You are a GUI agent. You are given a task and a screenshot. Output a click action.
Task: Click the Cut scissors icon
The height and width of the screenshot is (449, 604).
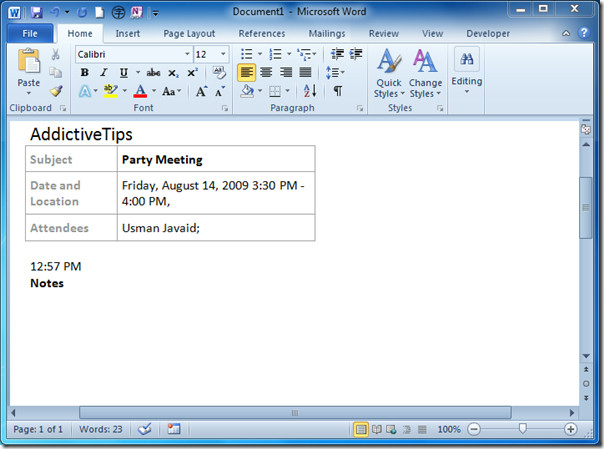56,54
